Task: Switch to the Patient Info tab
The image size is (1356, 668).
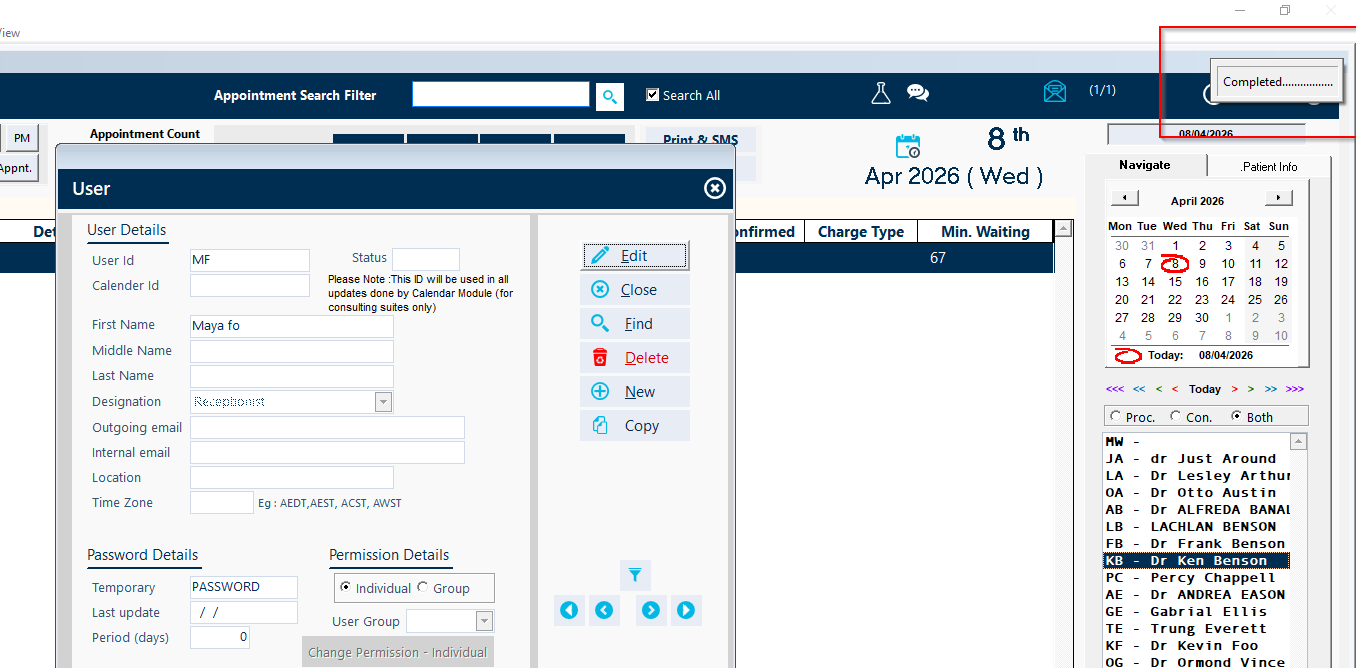Action: [x=1268, y=166]
